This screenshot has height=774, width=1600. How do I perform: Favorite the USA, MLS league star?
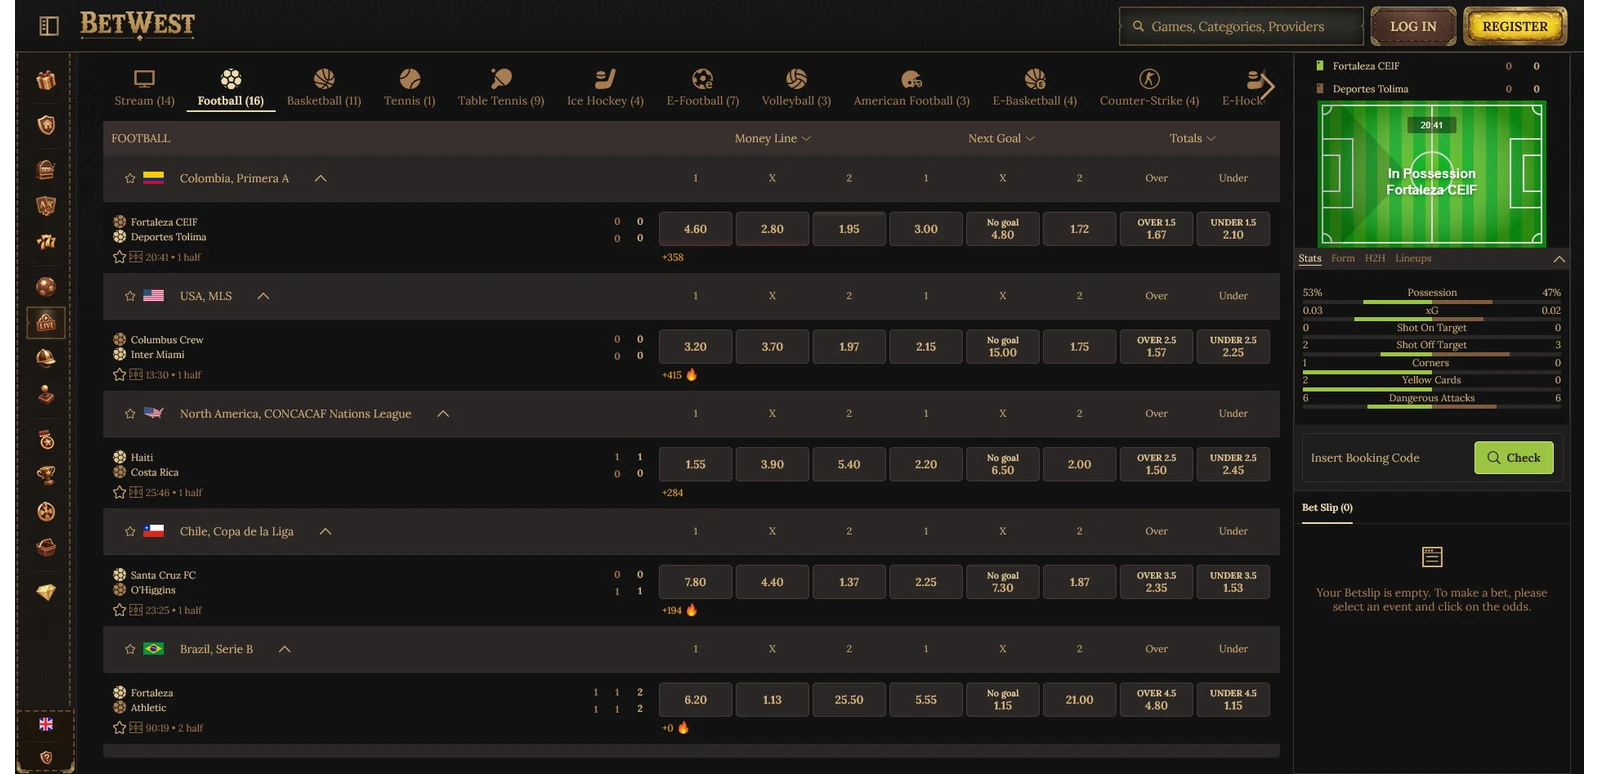point(130,296)
